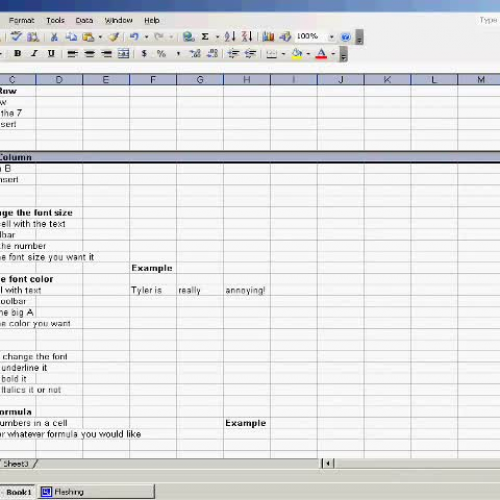Open the Chart Wizard icon
Screen dimensions: 500x500
coord(268,36)
